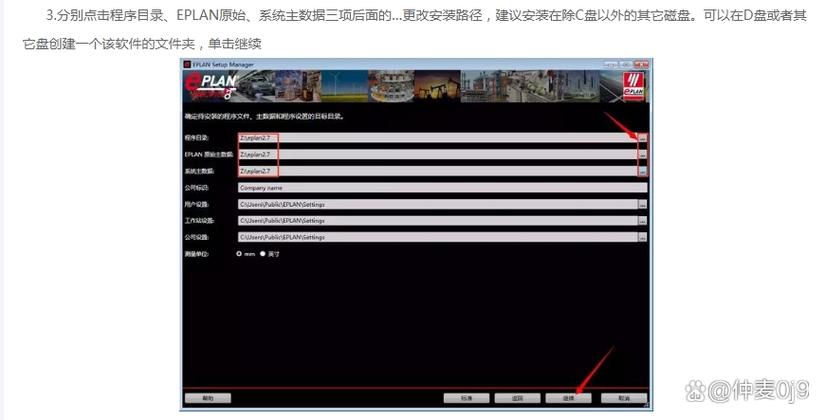Click the 公司标识 label text
Viewport: 825px width, 420px height.
(x=196, y=188)
